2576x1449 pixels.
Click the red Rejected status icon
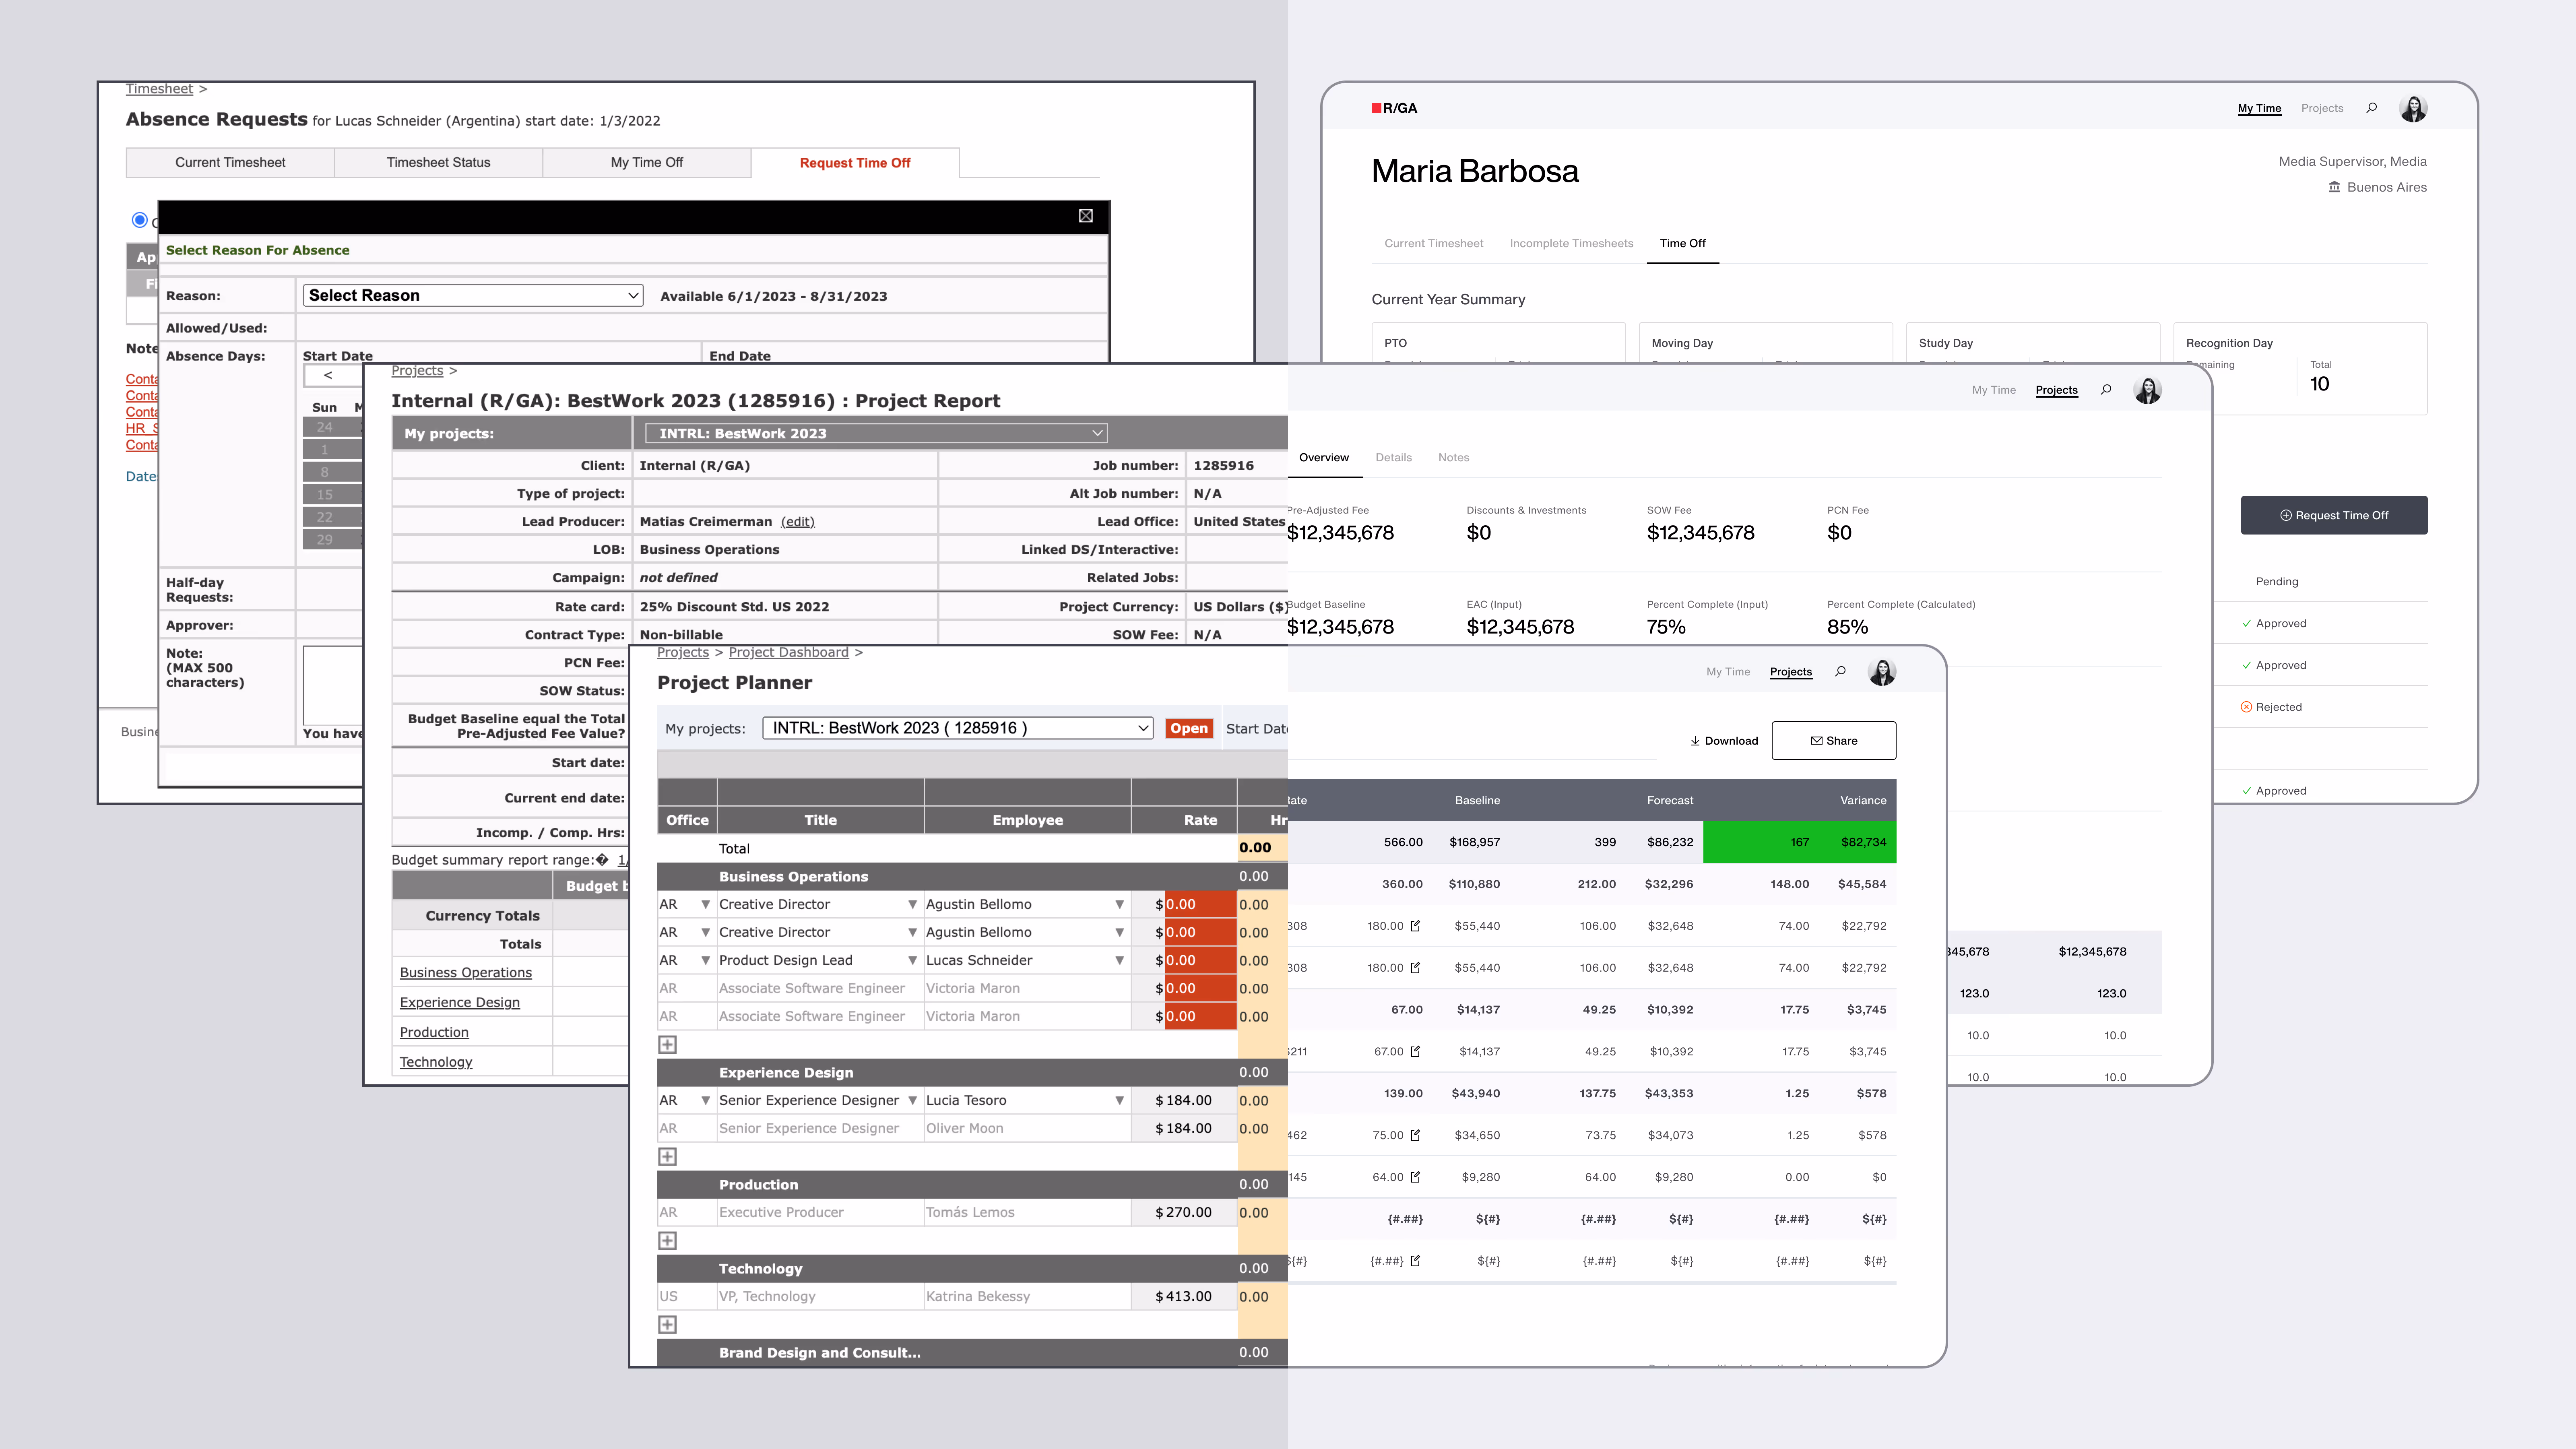tap(2246, 707)
